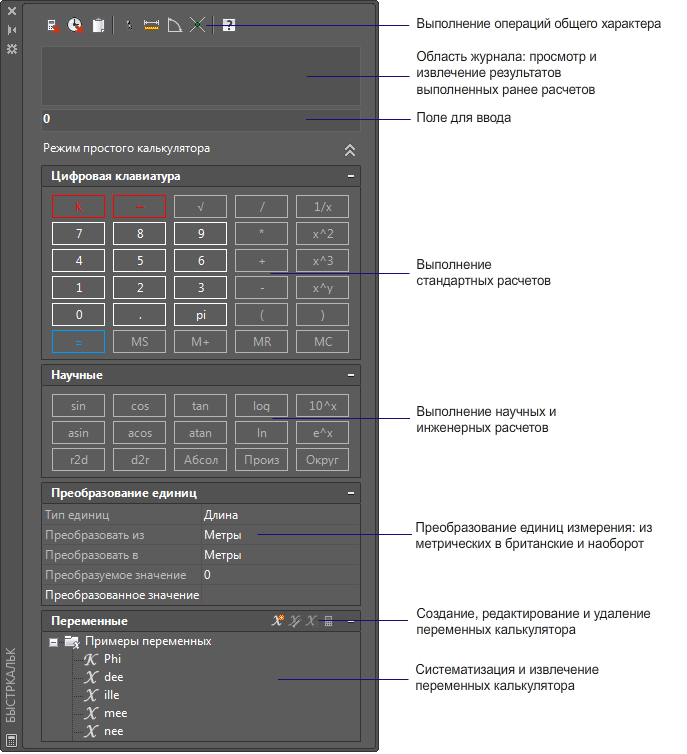Click the r2d conversion button
This screenshot has width=687, height=754.
[78, 460]
